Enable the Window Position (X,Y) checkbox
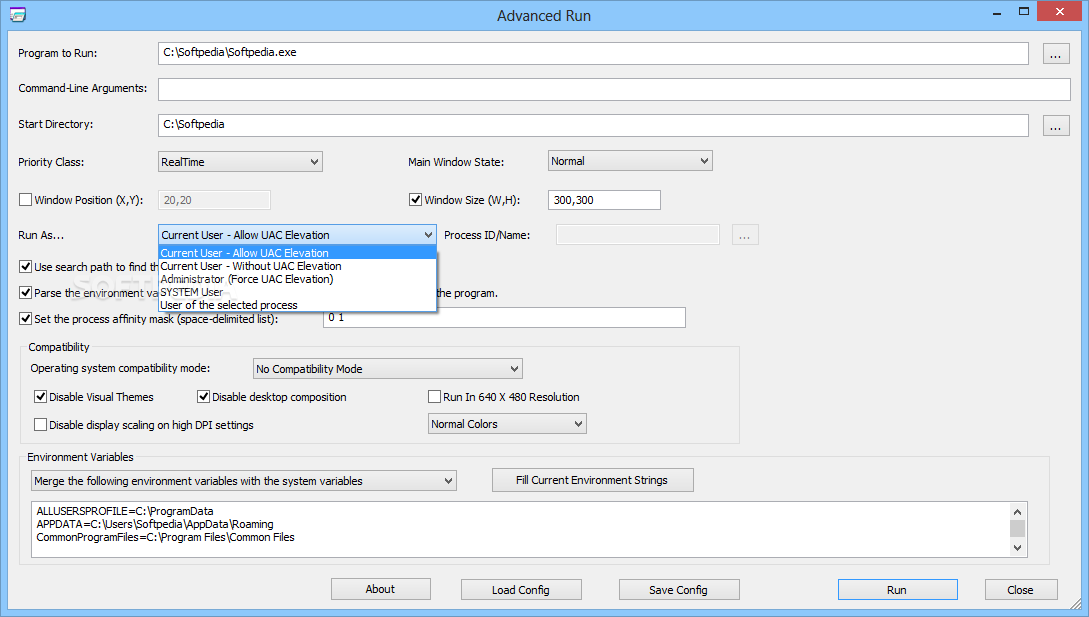1089x617 pixels. tap(26, 200)
